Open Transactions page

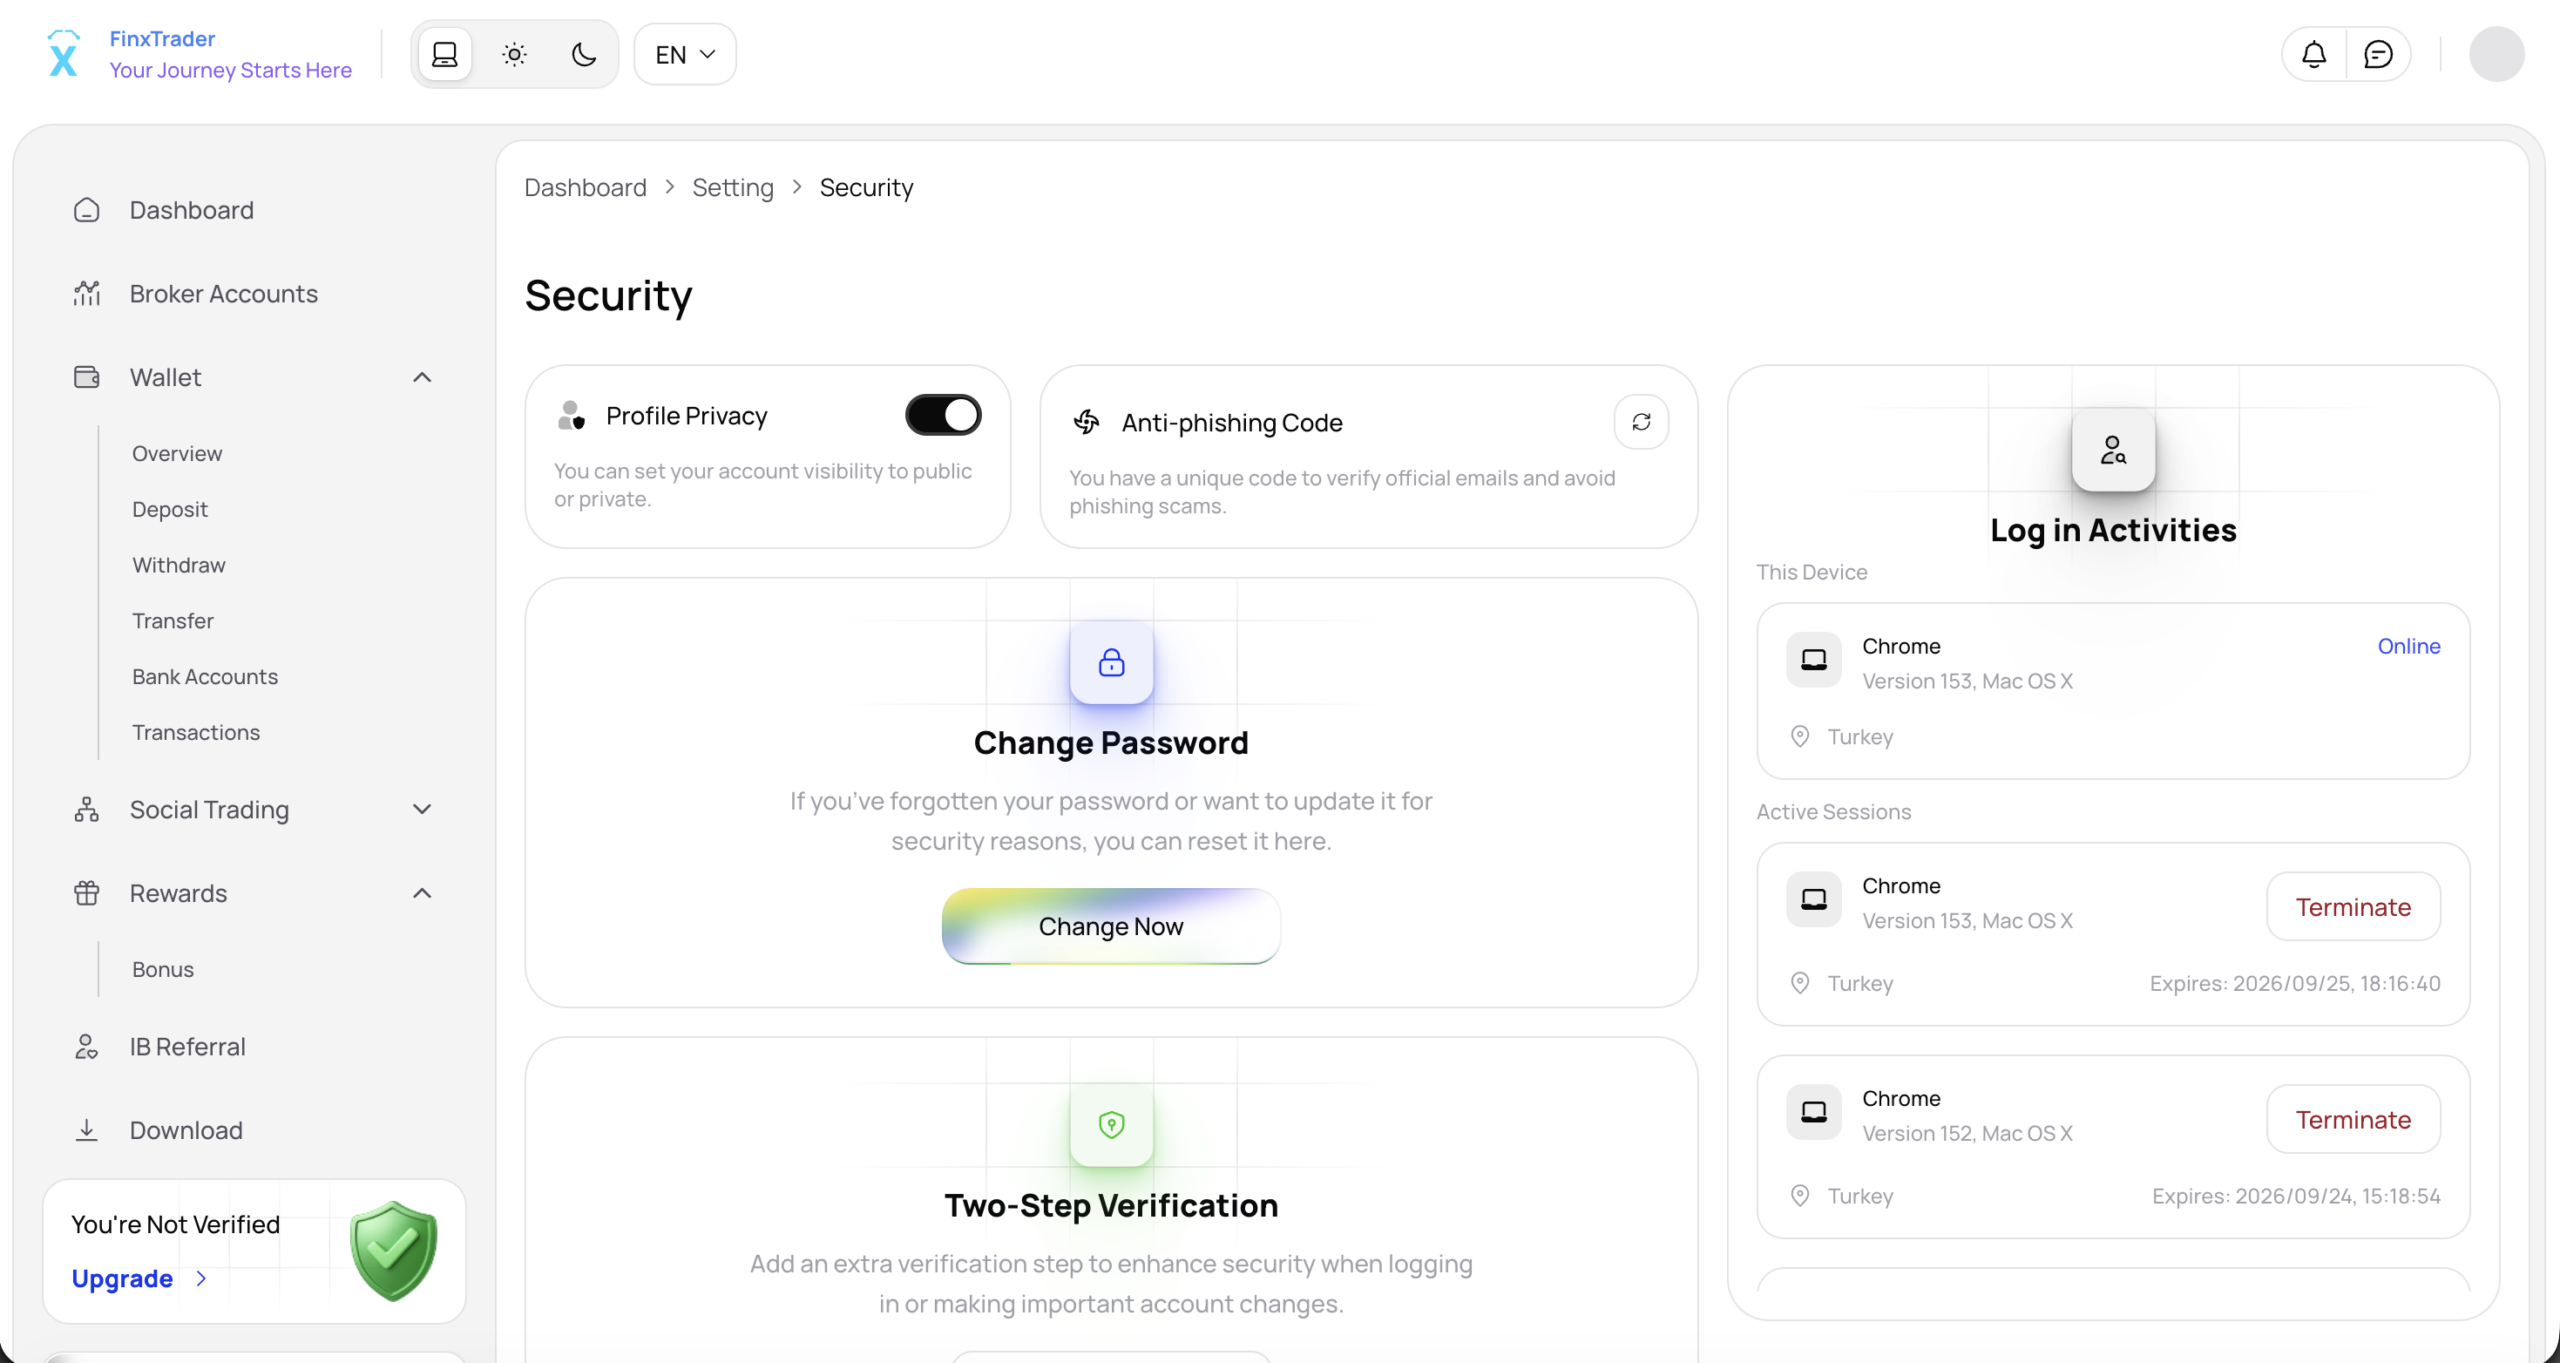(196, 733)
